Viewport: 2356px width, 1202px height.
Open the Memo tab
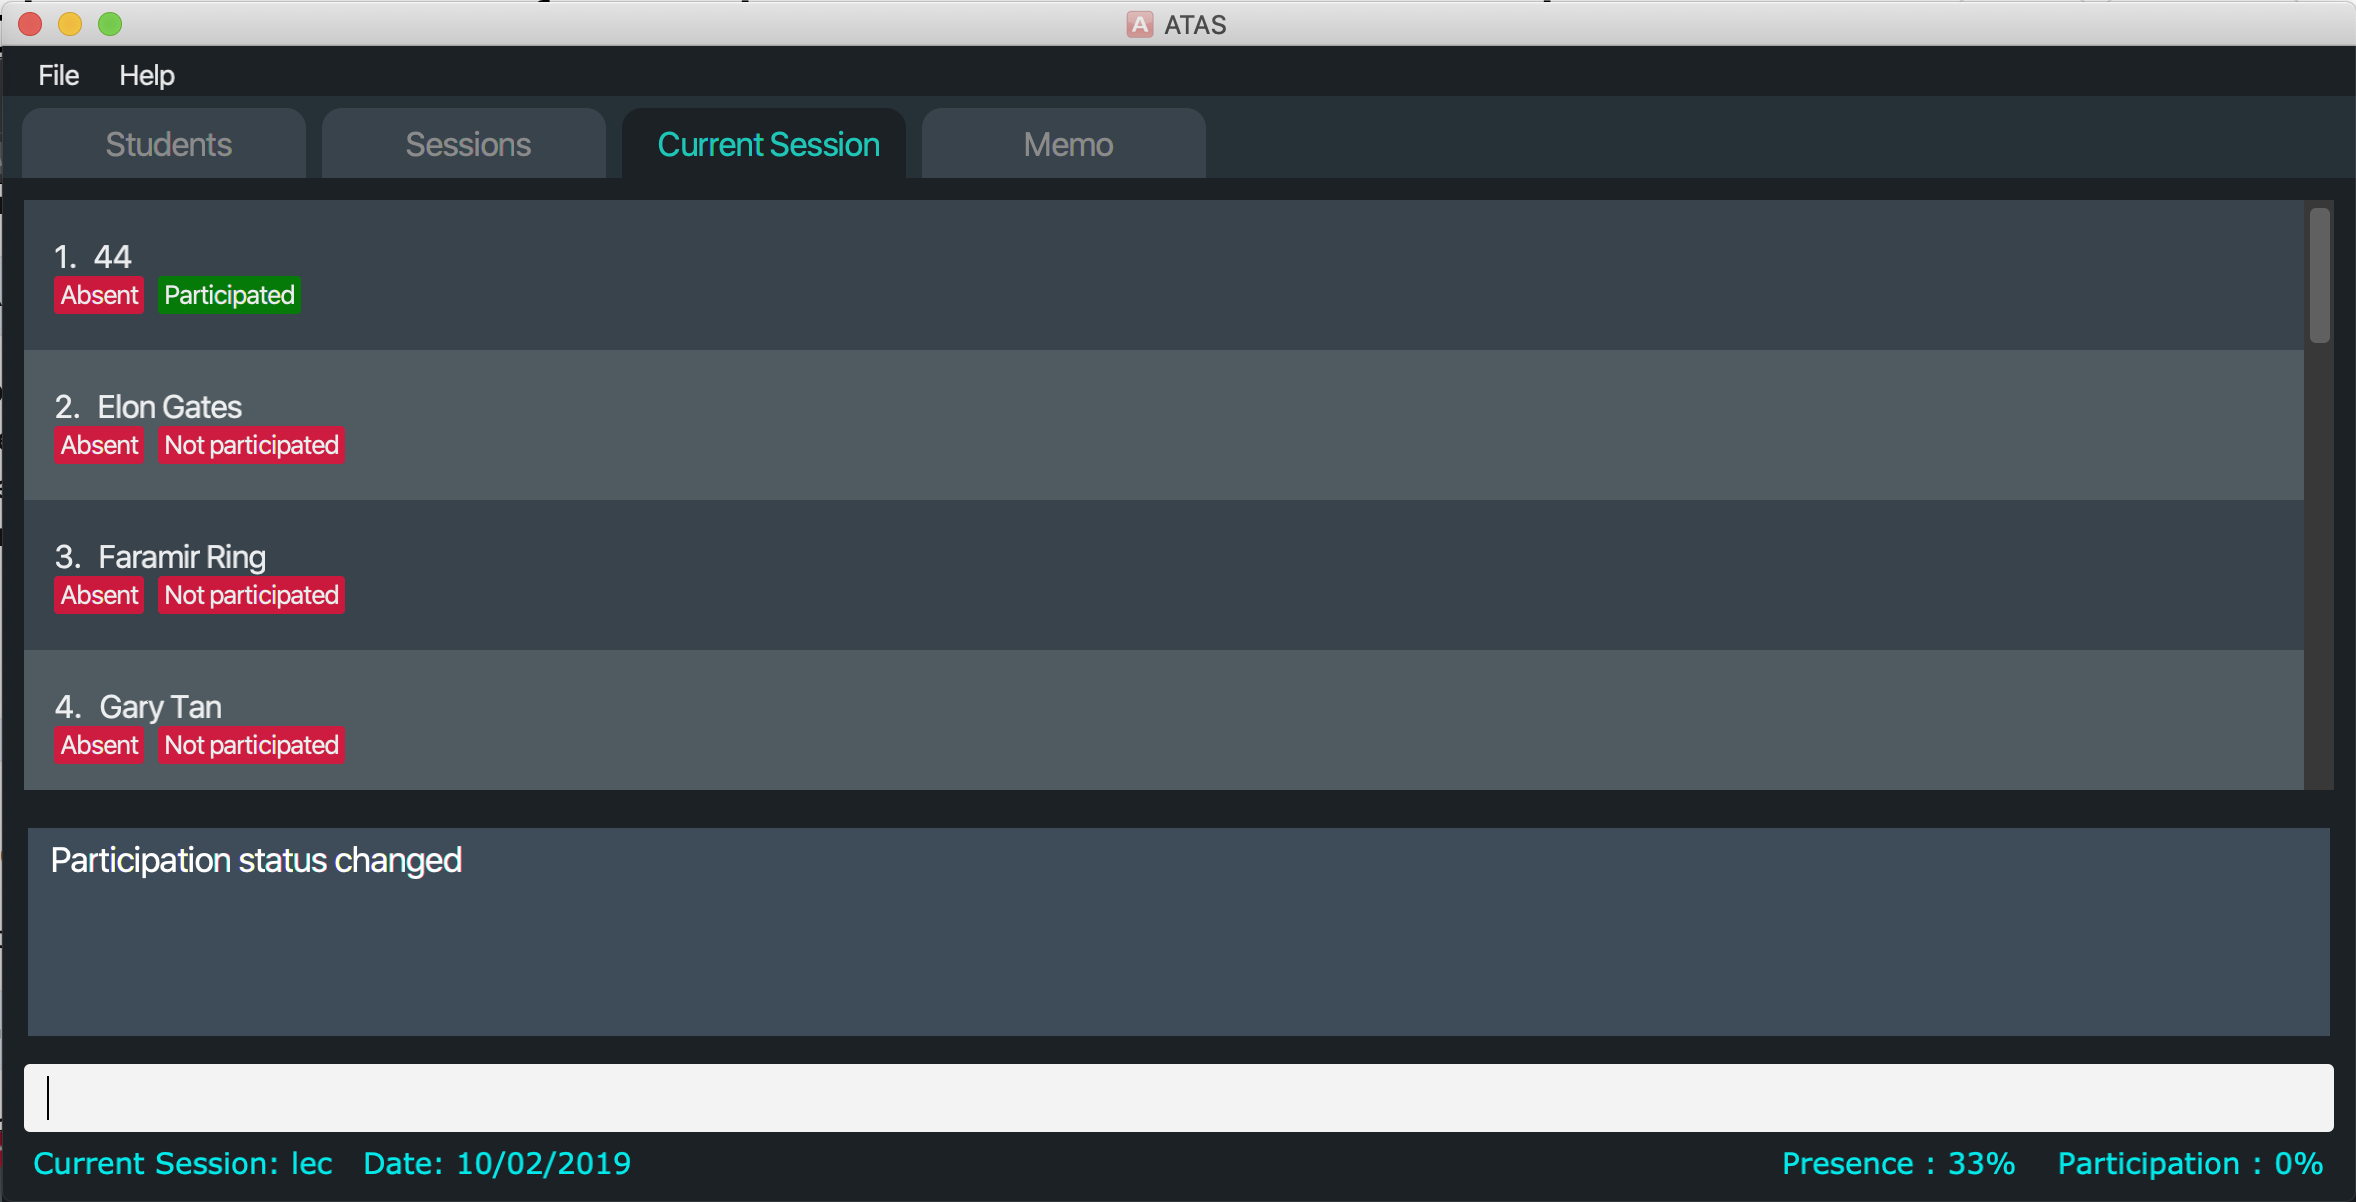[x=1067, y=145]
